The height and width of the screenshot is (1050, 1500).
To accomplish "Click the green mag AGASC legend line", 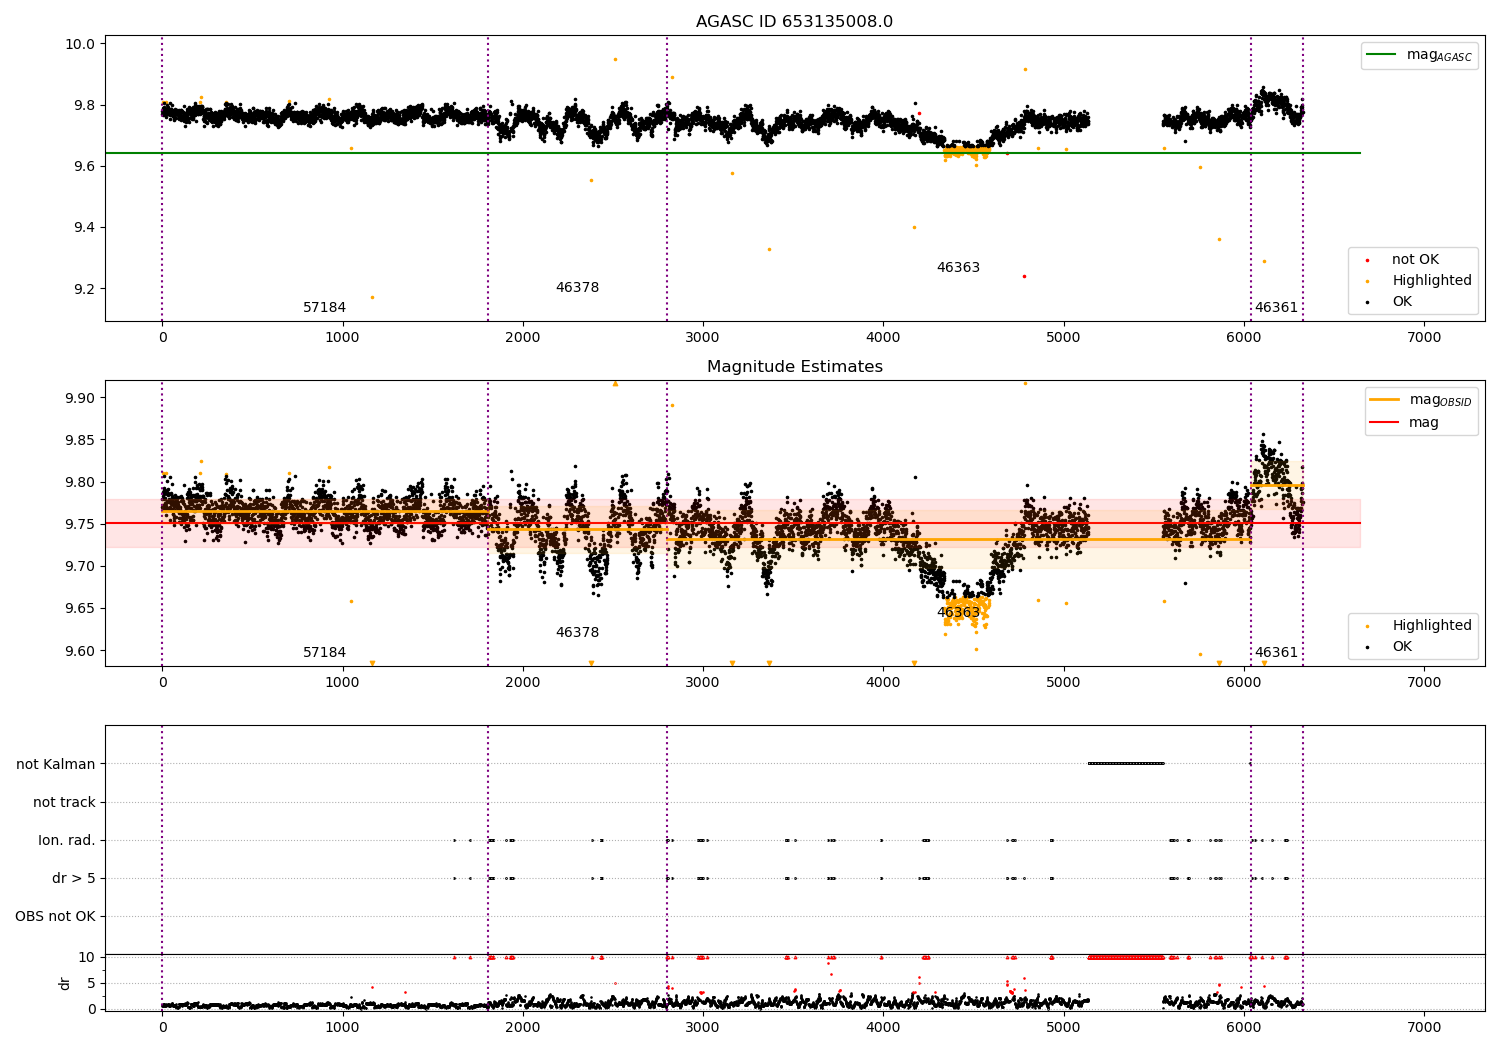I will [1381, 55].
